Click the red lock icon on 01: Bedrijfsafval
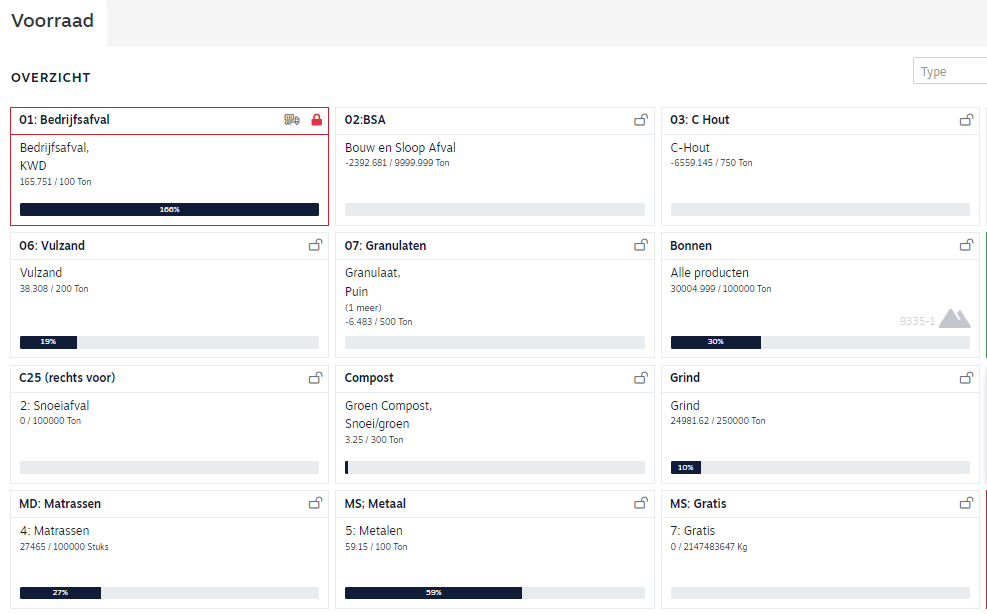Screen dimensions: 987x614 pos(317,120)
